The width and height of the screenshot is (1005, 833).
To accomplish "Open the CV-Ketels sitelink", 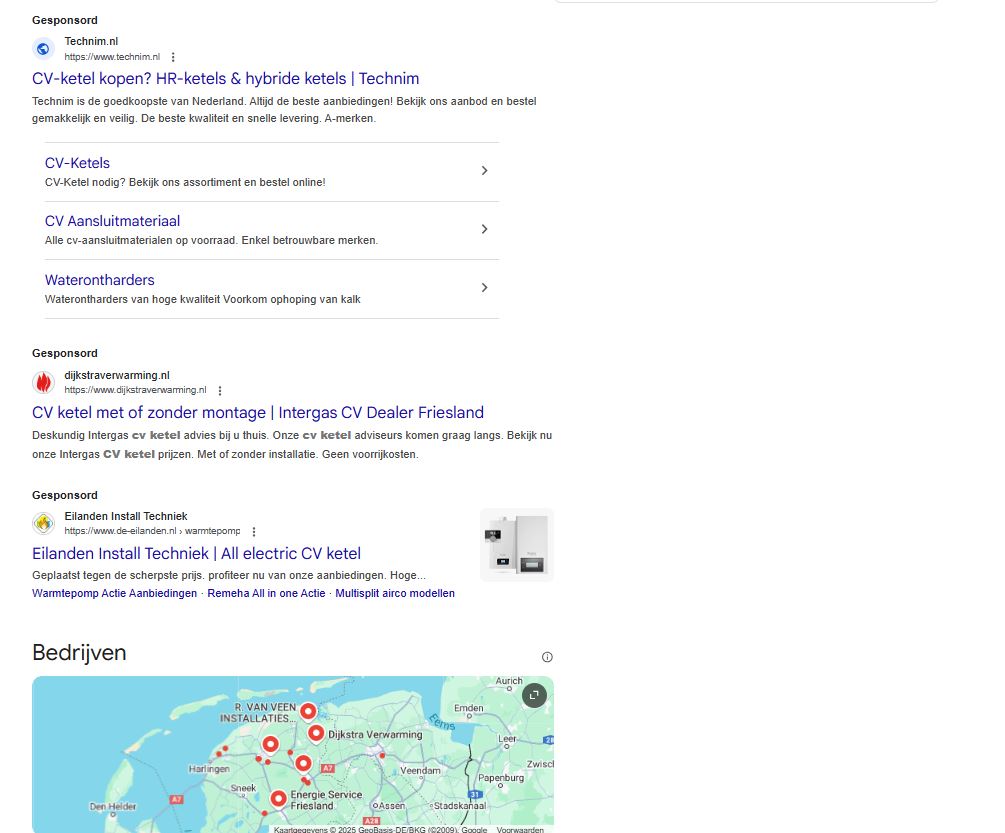I will [77, 163].
